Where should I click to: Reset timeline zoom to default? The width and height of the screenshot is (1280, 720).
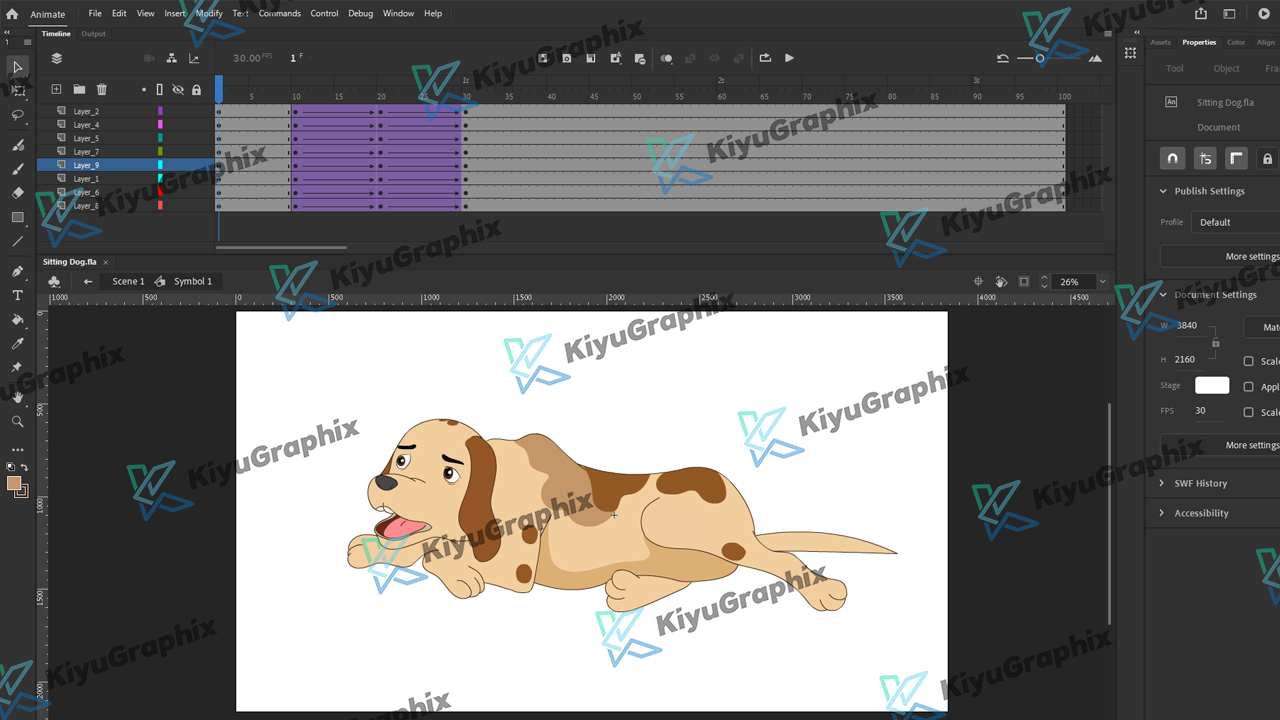[1002, 58]
